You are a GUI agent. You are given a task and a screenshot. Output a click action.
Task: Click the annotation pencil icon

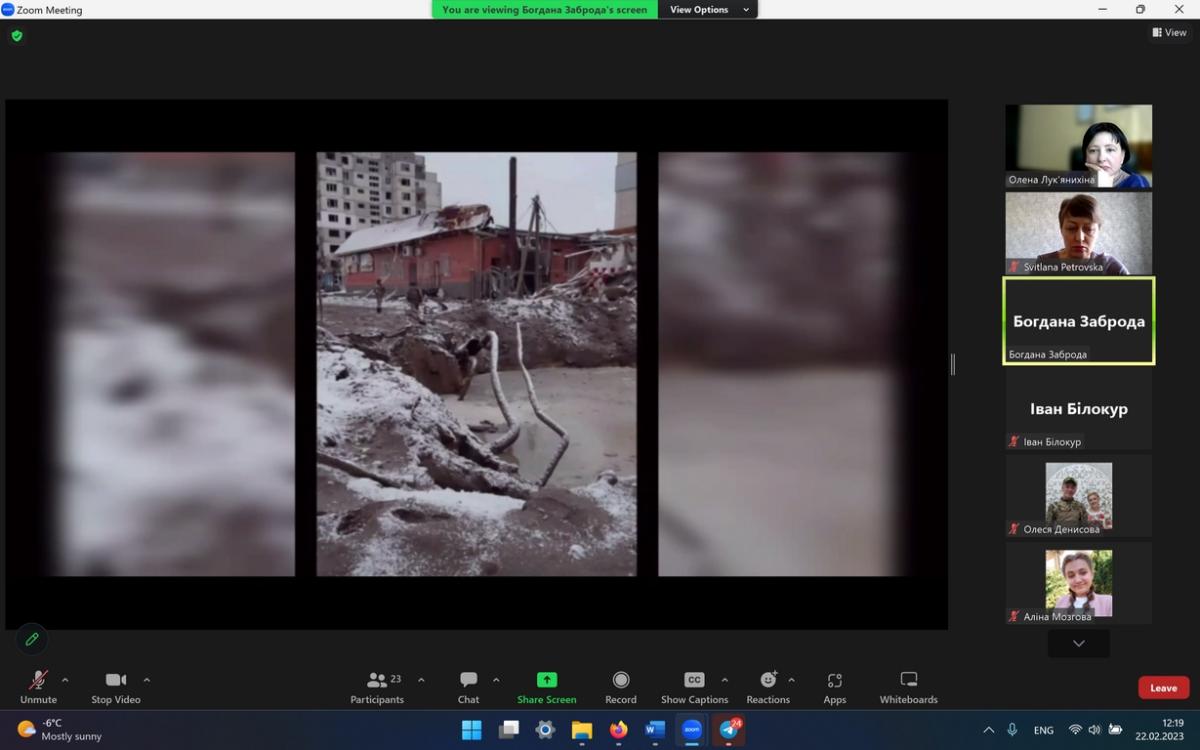coord(32,639)
